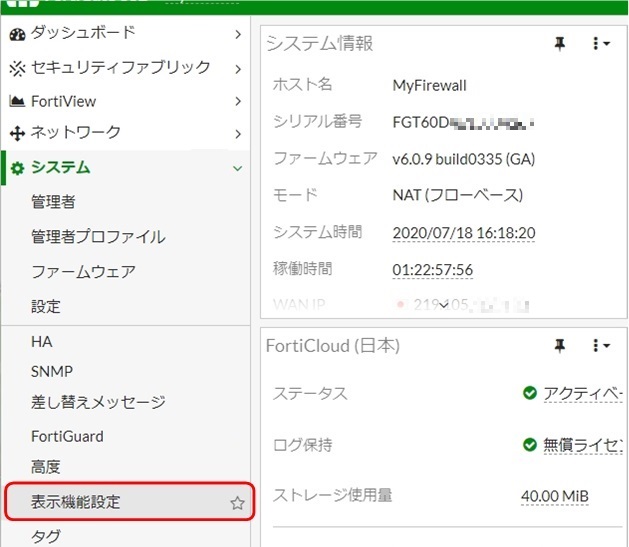
Task: Favorite 表示機能設定 with star icon
Action: [237, 503]
